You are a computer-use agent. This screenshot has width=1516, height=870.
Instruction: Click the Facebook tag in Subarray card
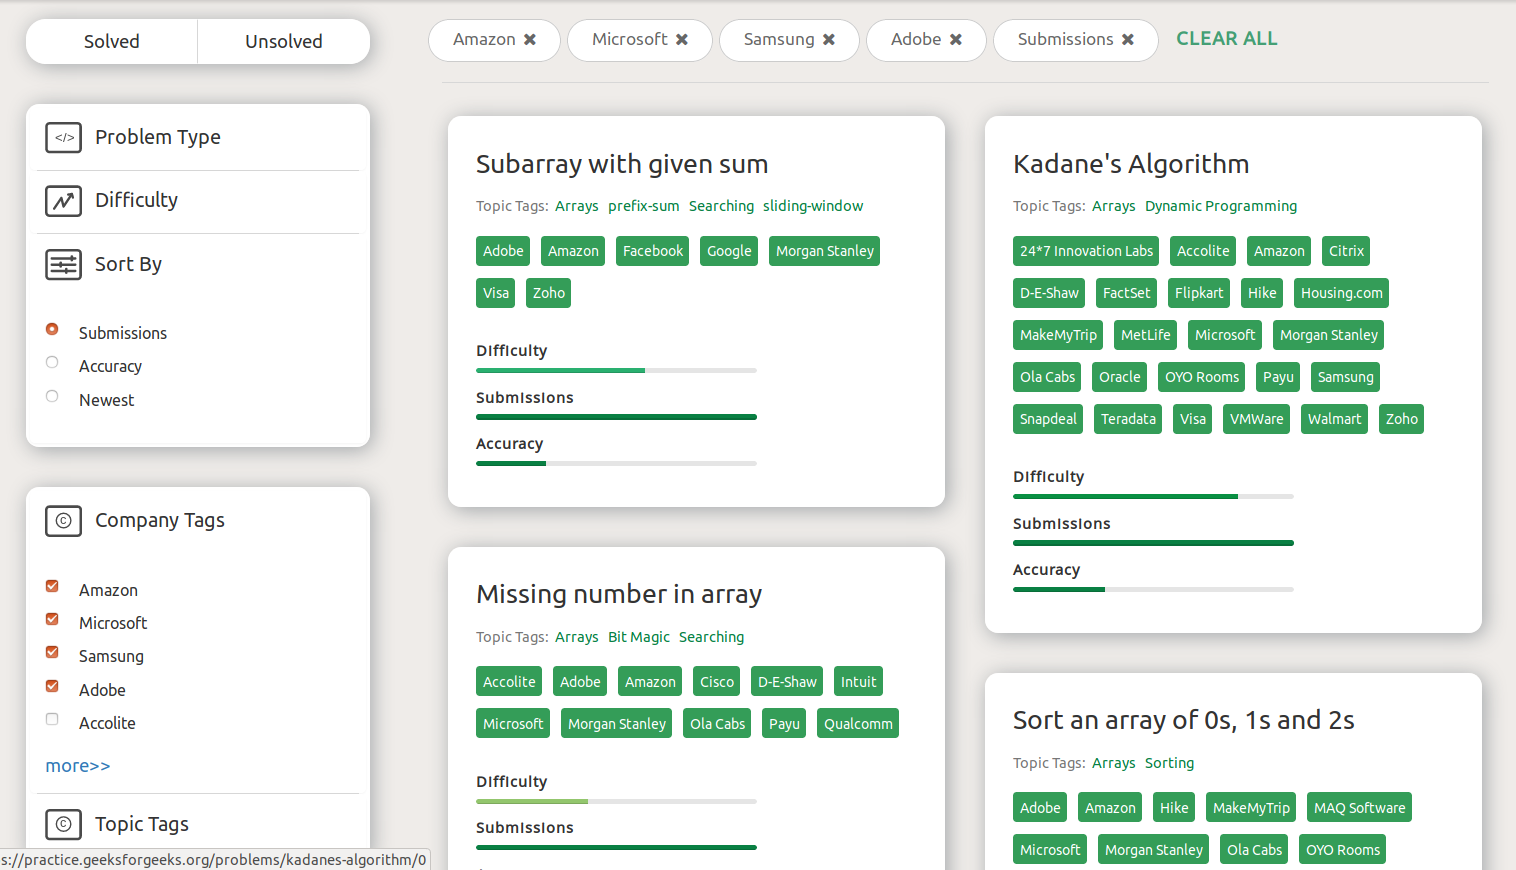click(x=653, y=251)
